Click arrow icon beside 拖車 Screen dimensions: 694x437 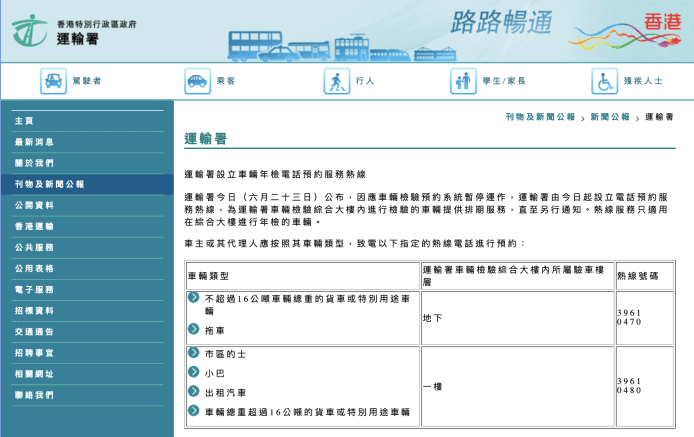point(194,328)
